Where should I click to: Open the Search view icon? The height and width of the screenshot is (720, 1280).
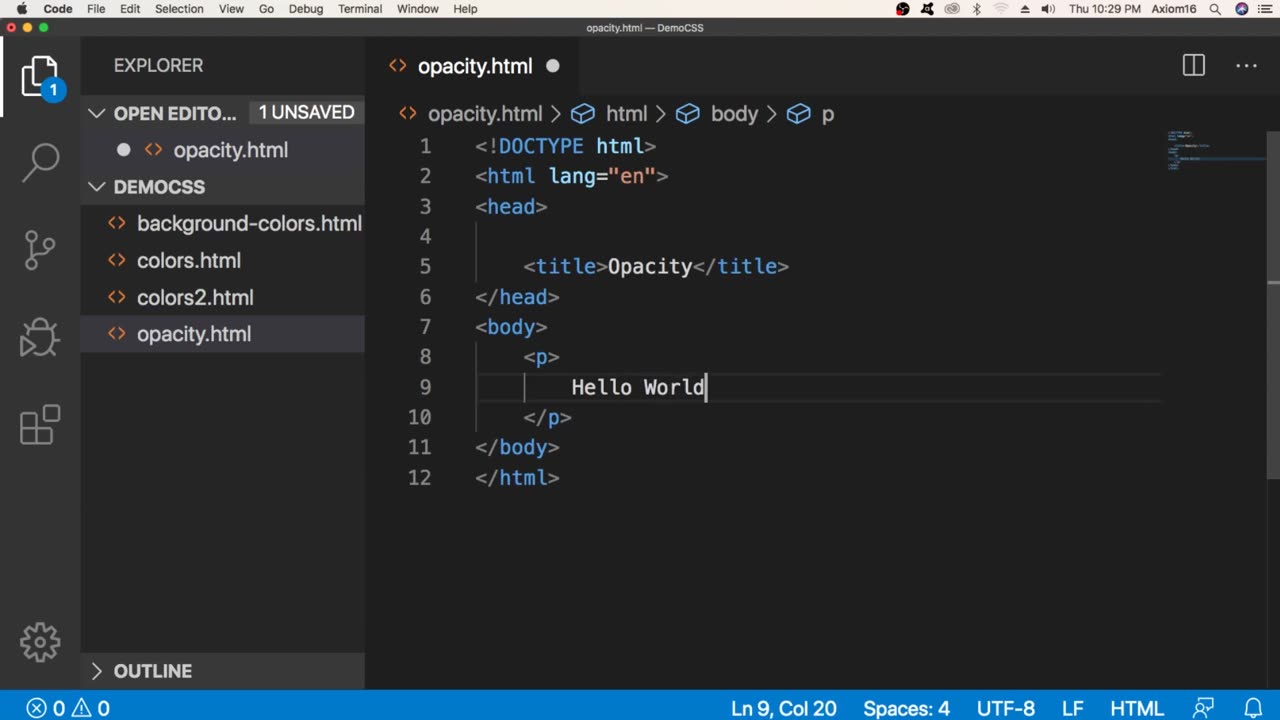[40, 162]
